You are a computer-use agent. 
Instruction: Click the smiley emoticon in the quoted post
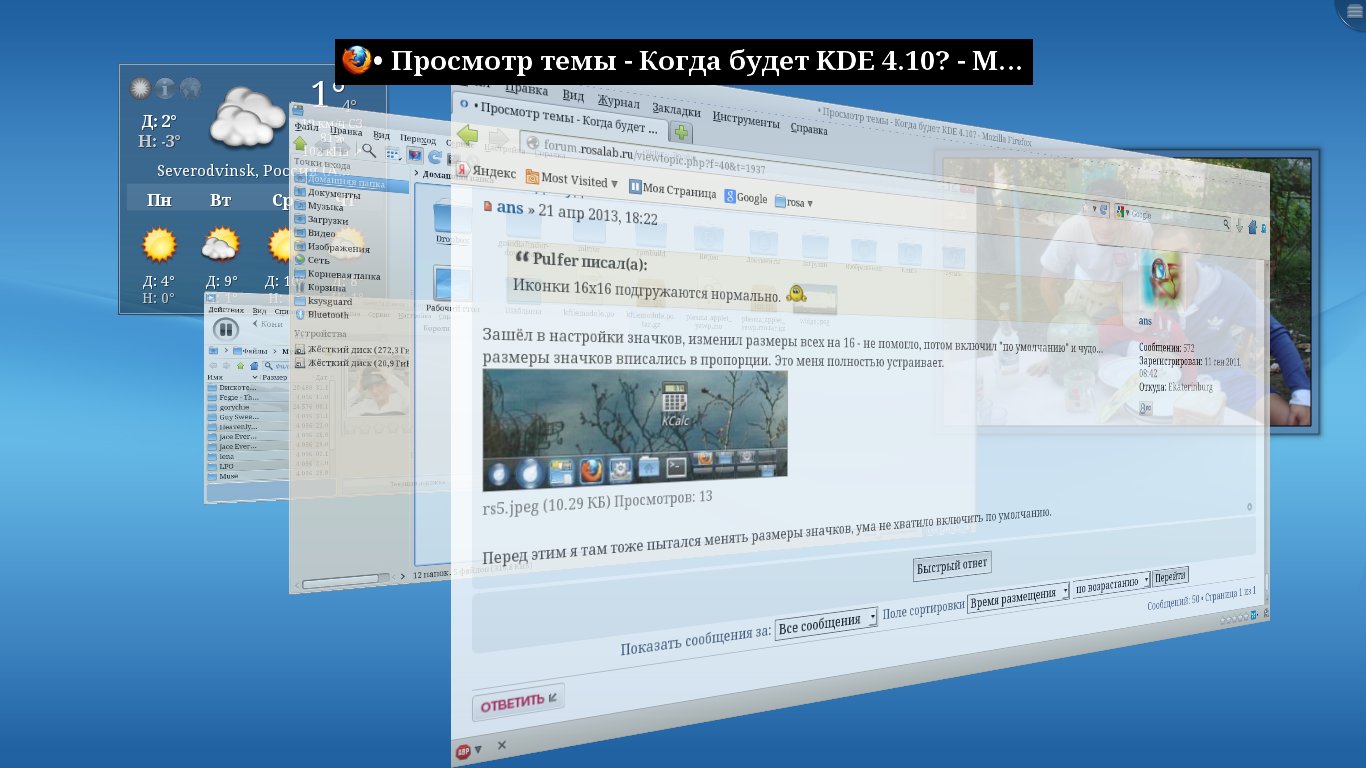796,294
